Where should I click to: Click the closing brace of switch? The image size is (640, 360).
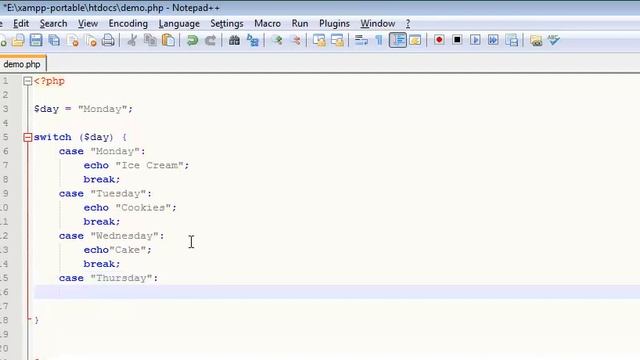click(x=36, y=320)
